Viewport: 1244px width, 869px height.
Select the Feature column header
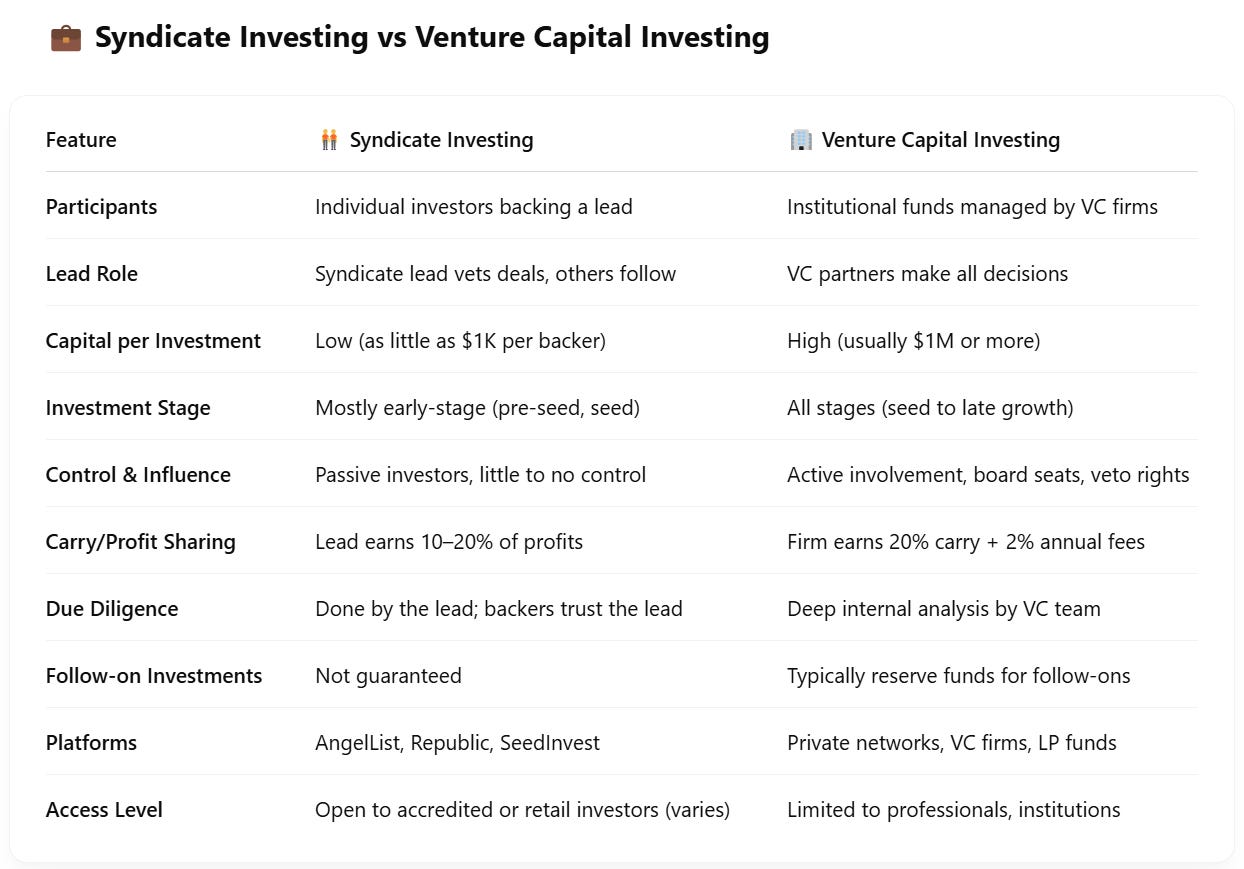tap(81, 140)
